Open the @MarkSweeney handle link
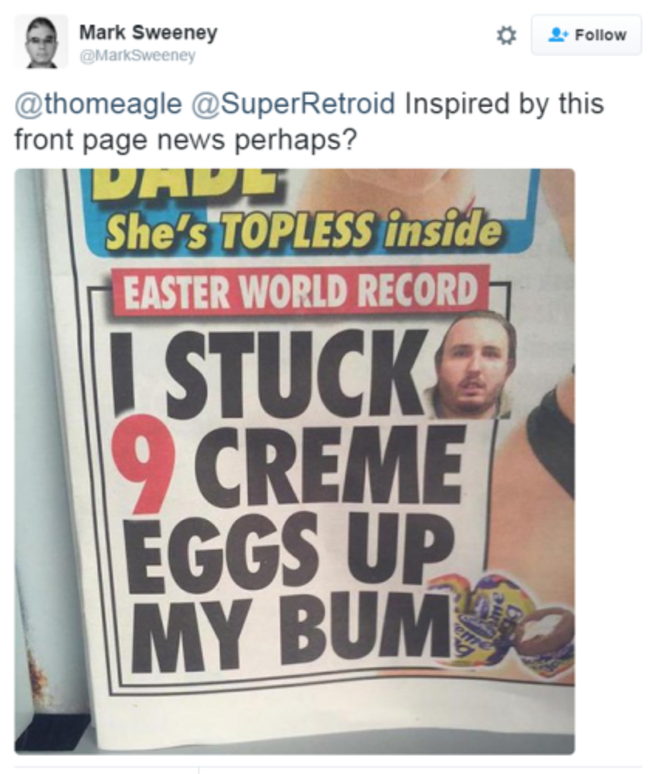 point(138,55)
